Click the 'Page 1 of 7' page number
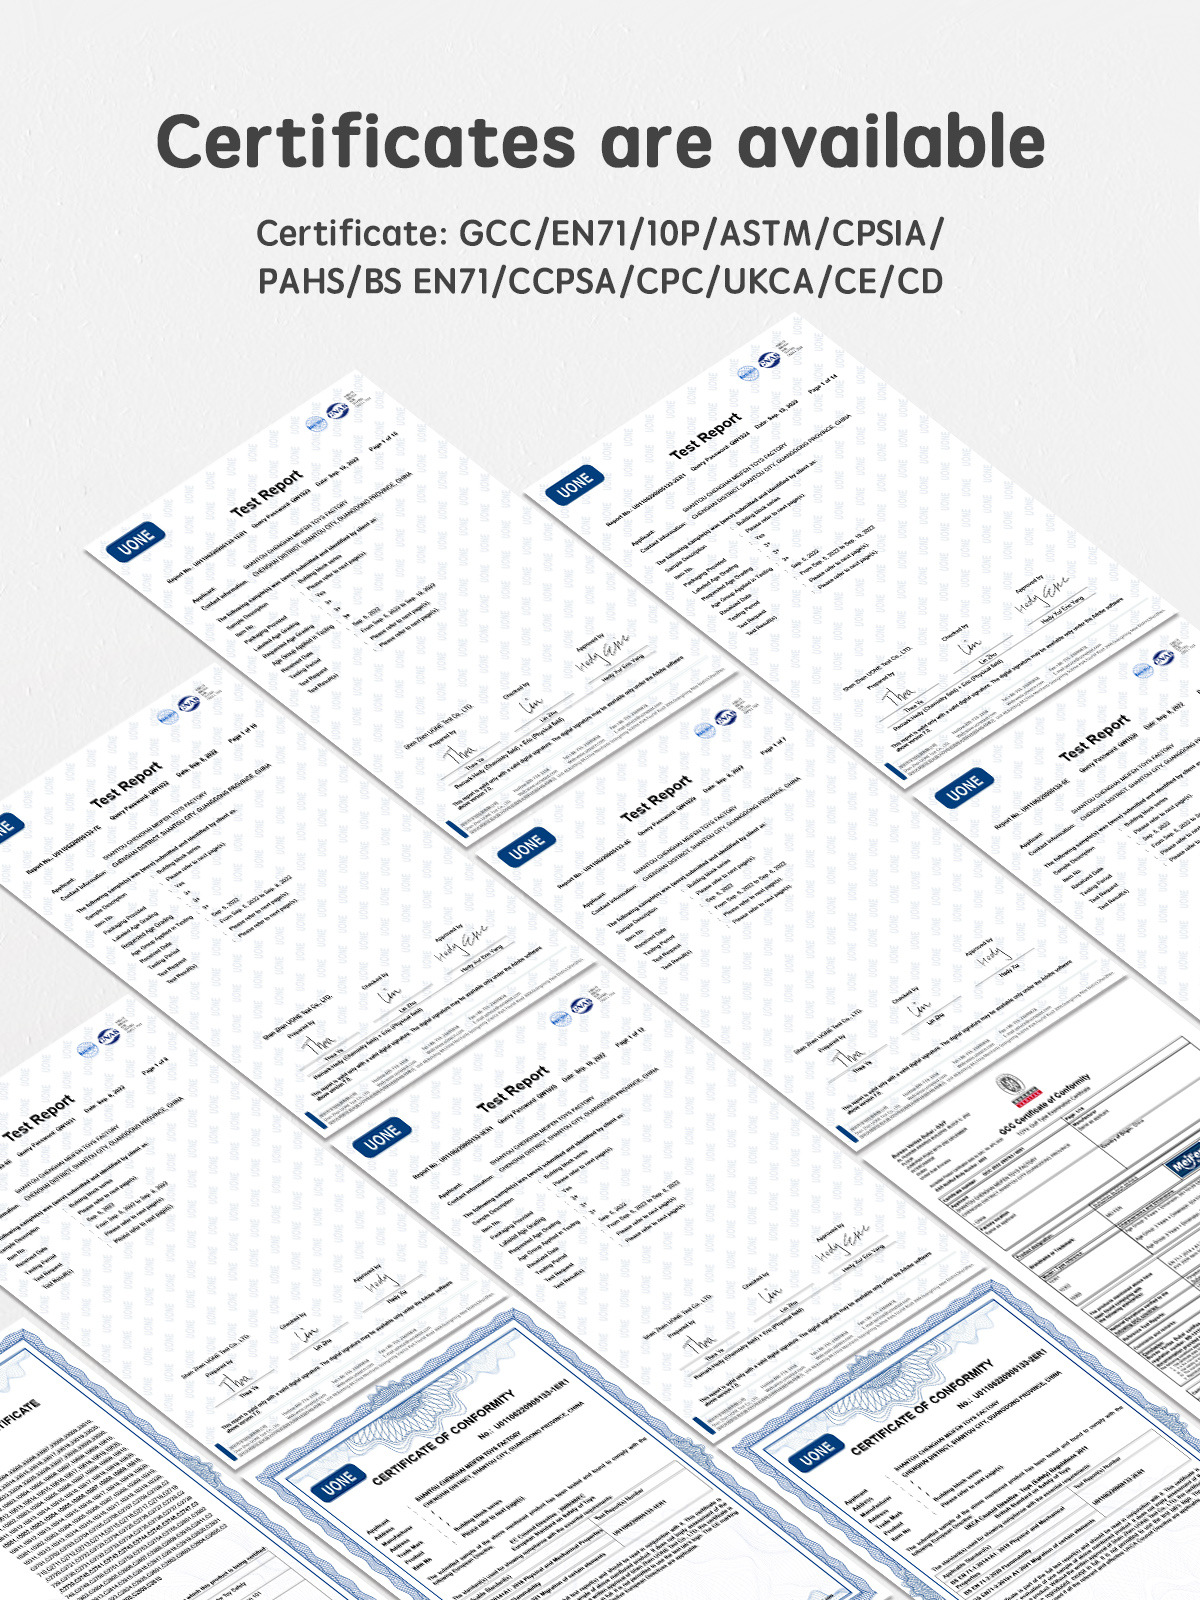The image size is (1200, 1600). pos(774,745)
